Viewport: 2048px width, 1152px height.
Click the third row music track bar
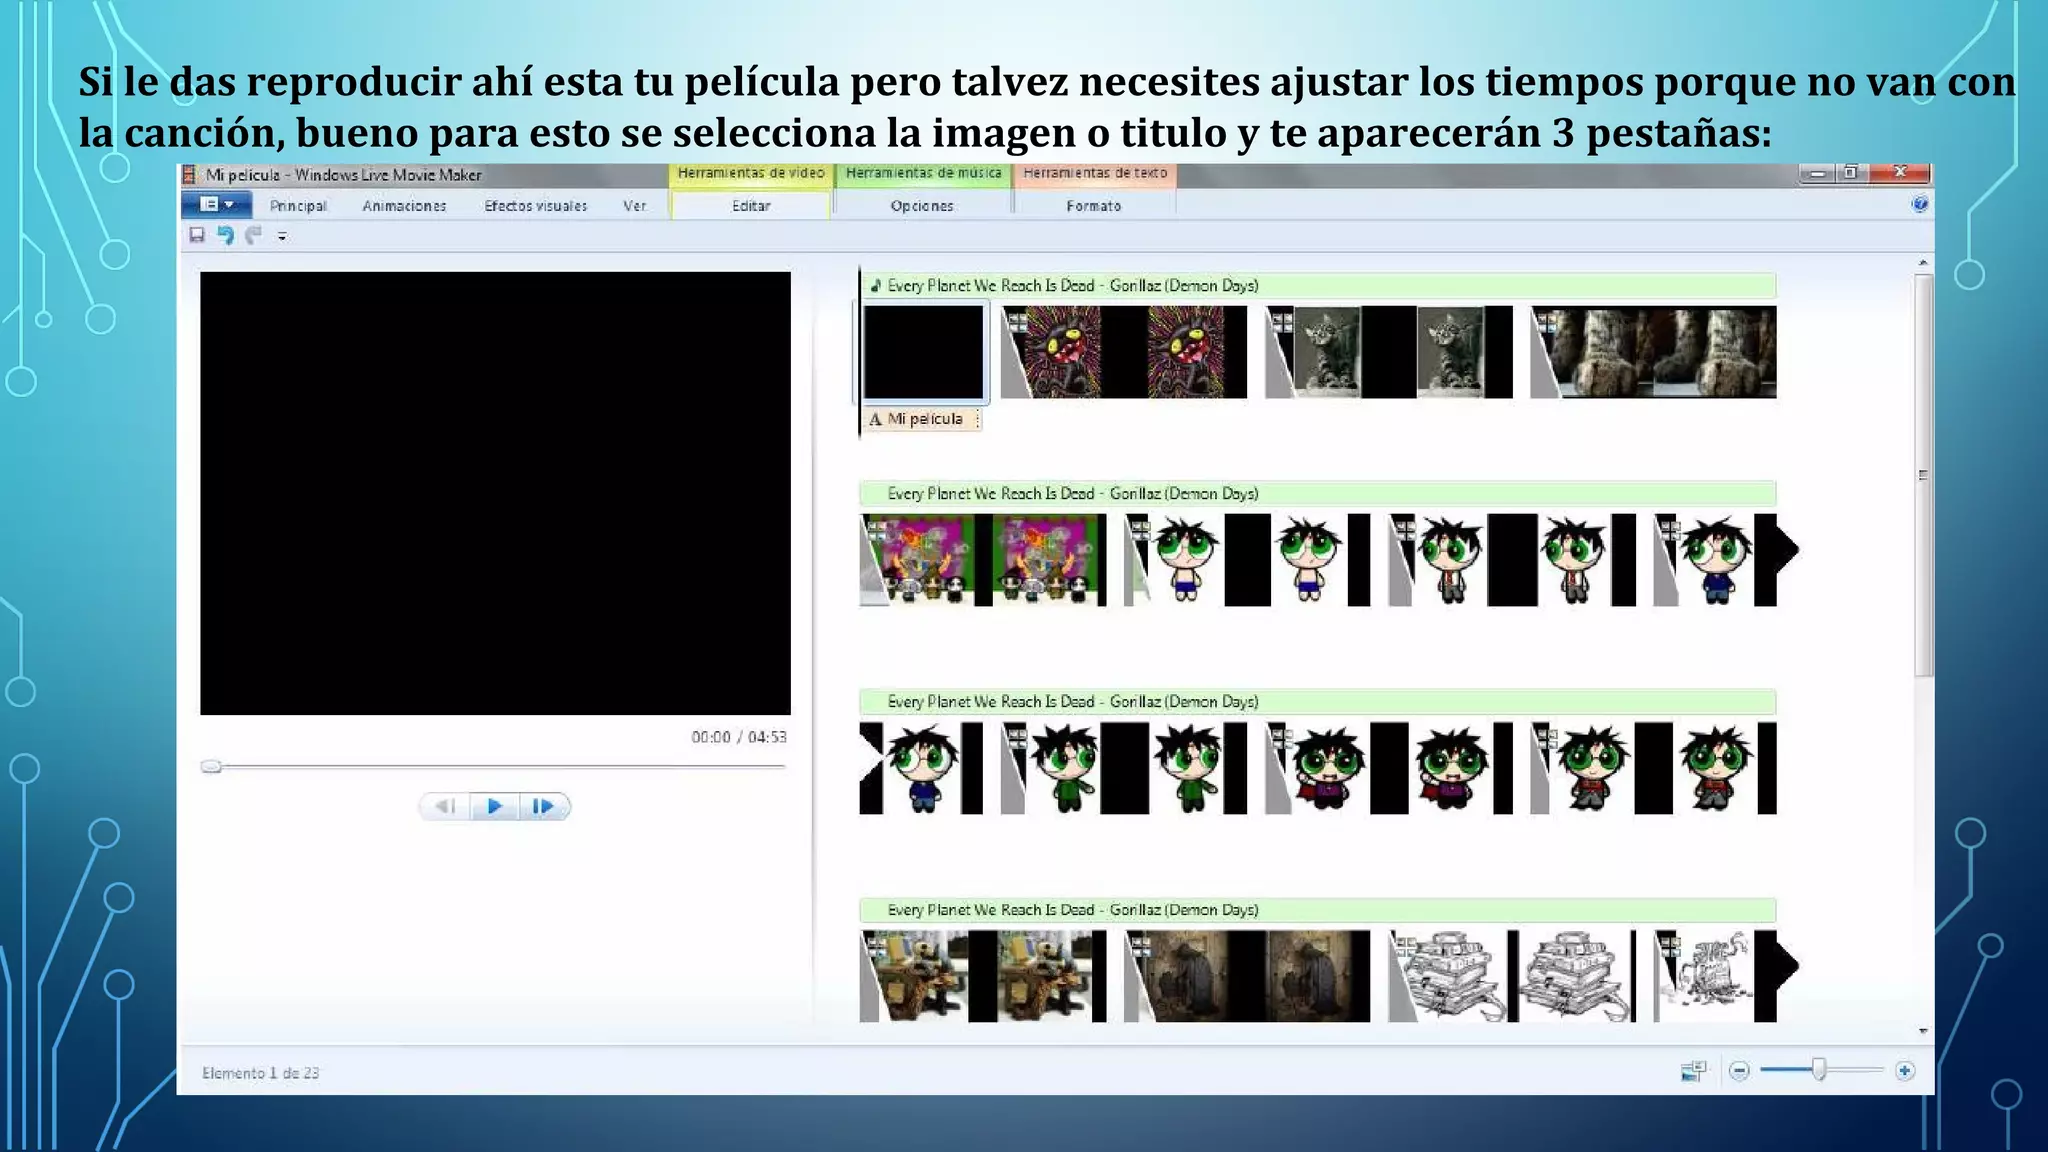point(1318,701)
